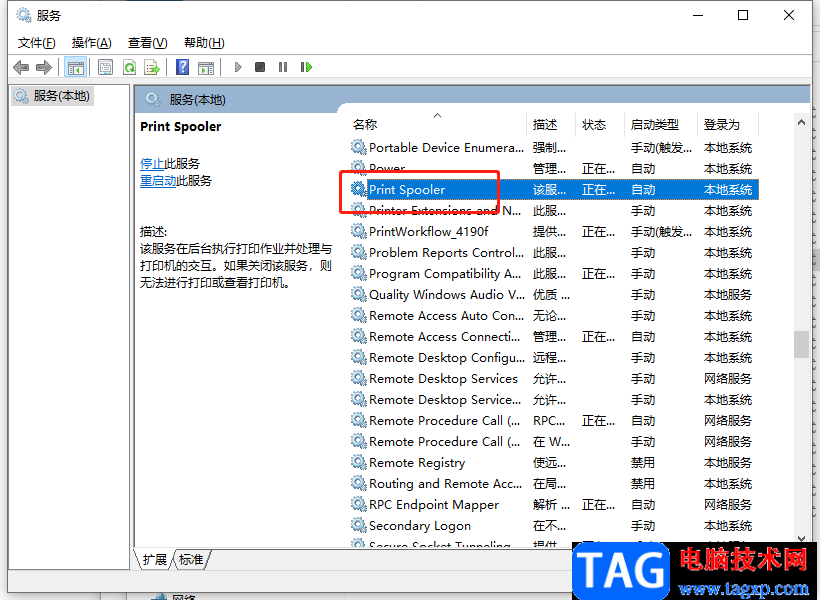This screenshot has width=820, height=600.
Task: Click the 手动(触发 startup type of PrintWorkflow_4190f
Action: coord(661,232)
